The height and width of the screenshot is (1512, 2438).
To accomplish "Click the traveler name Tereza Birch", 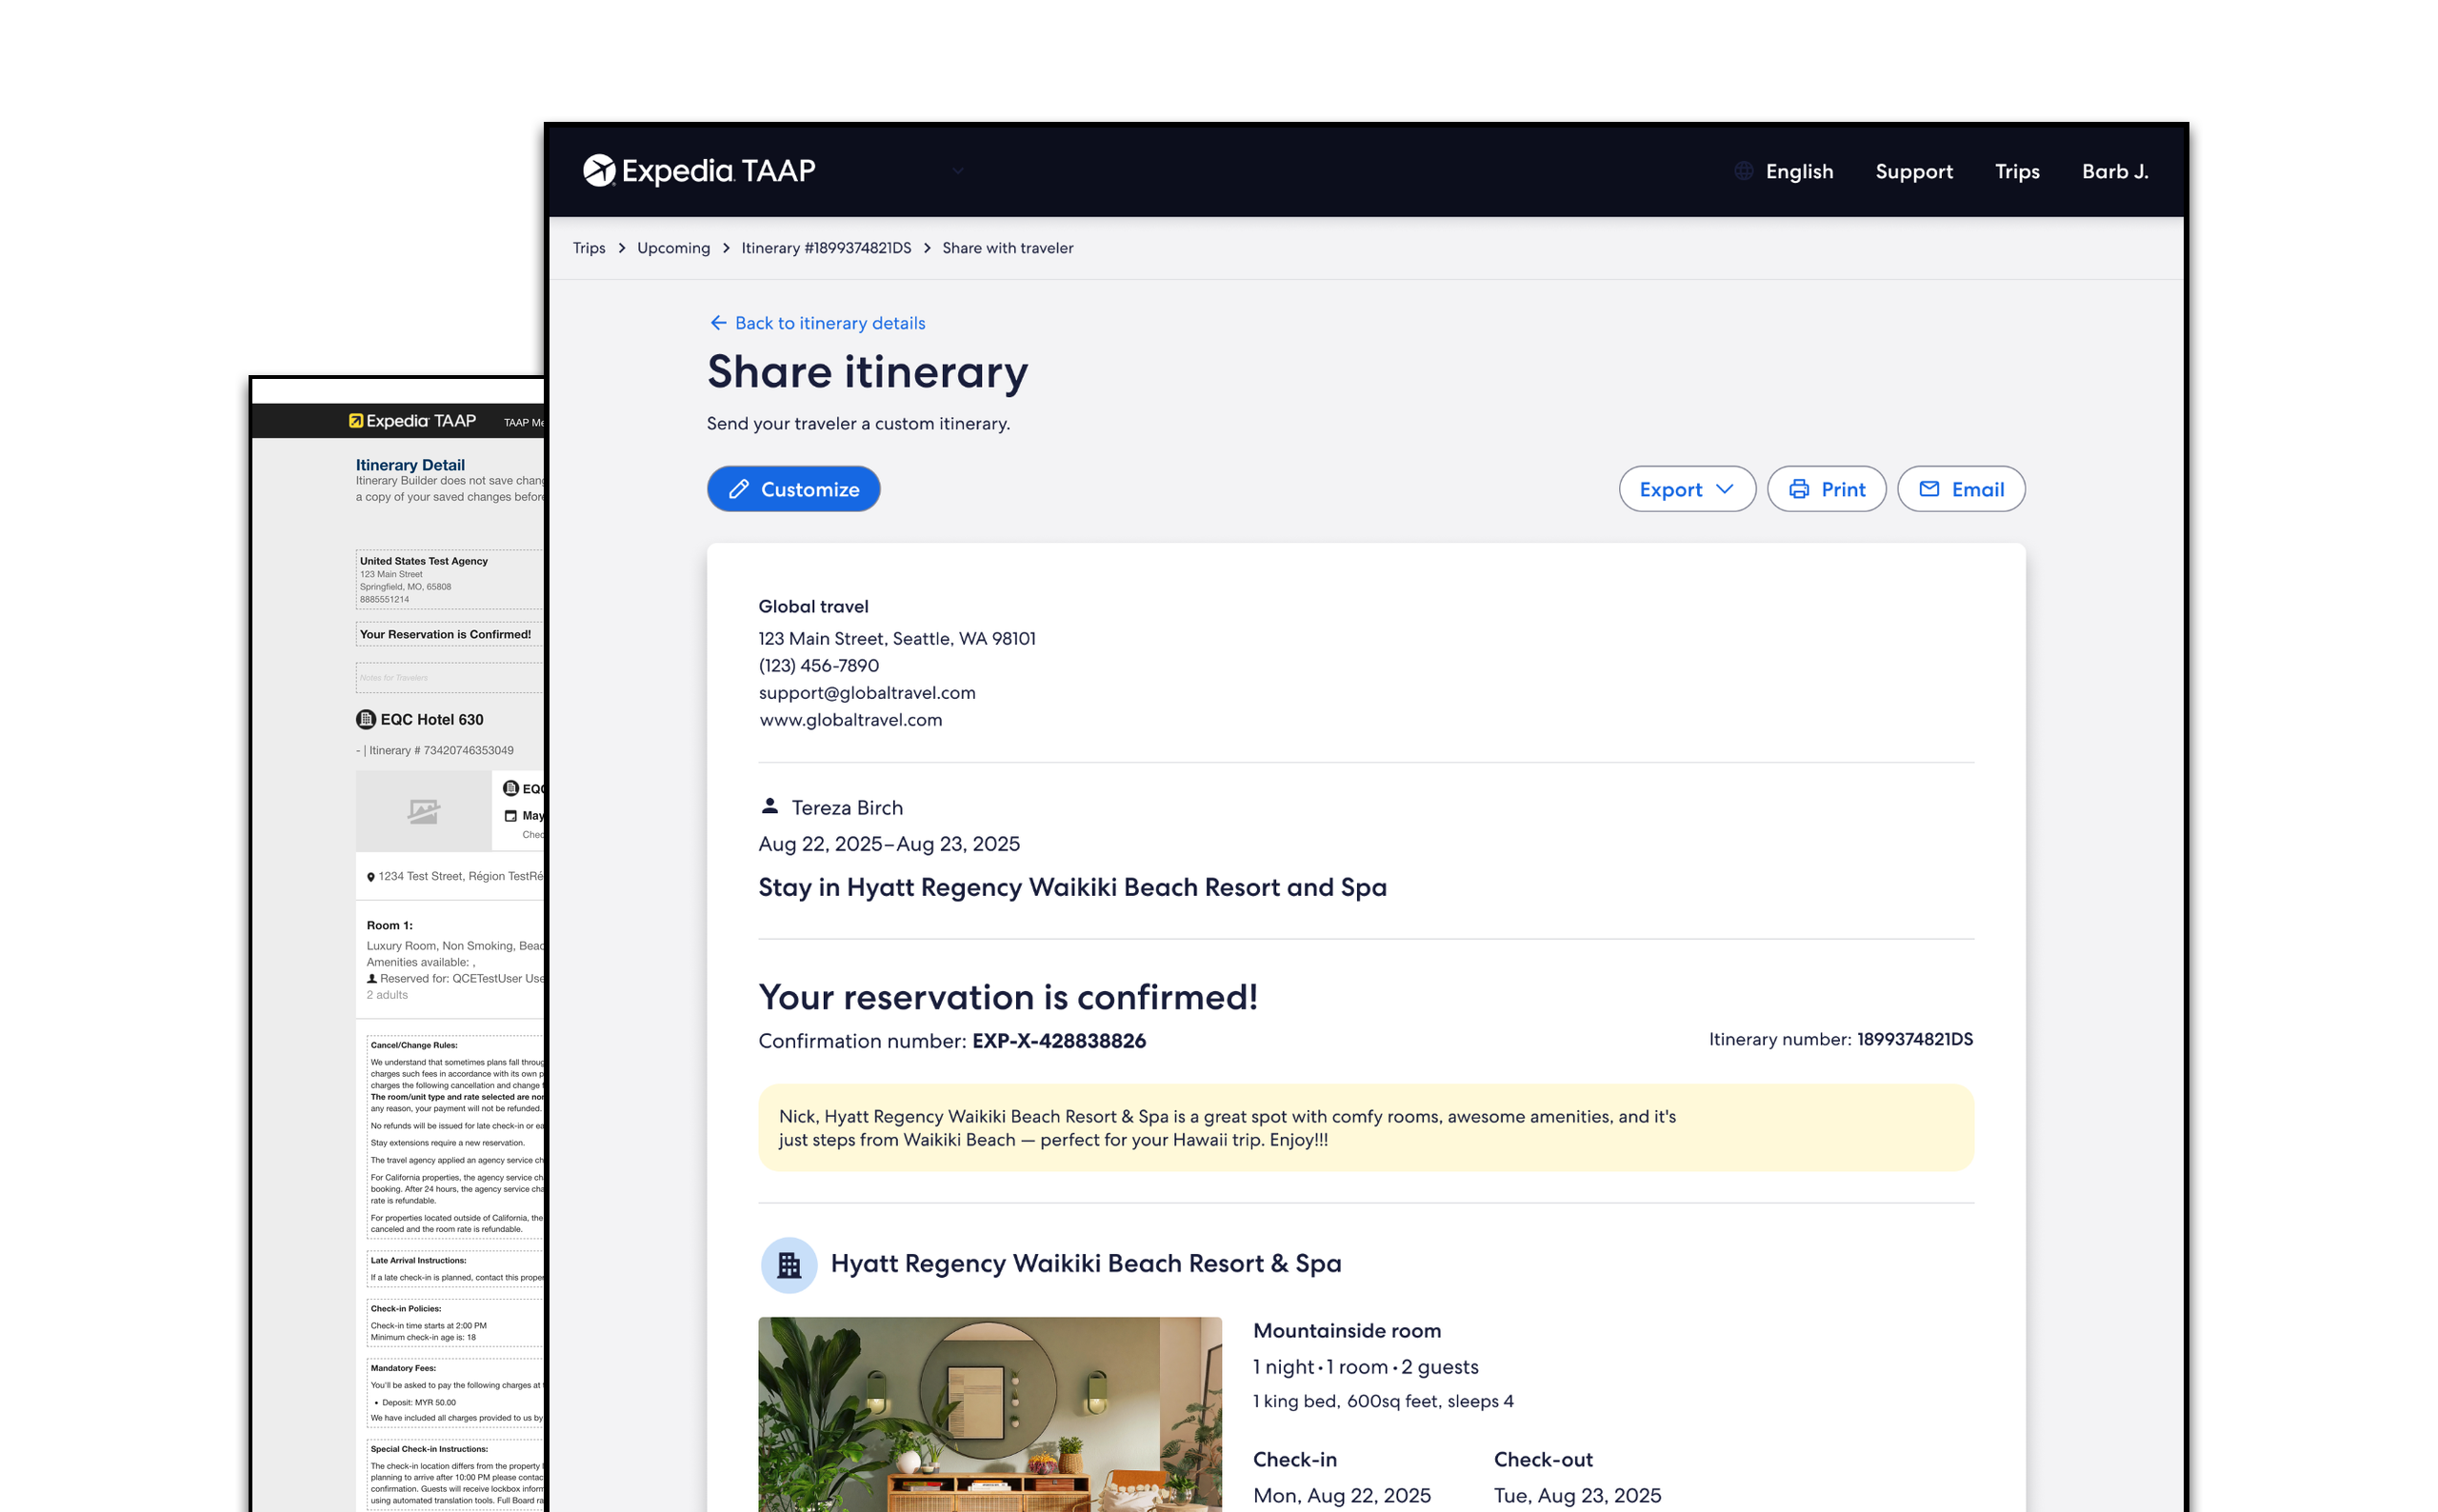I will pos(847,808).
